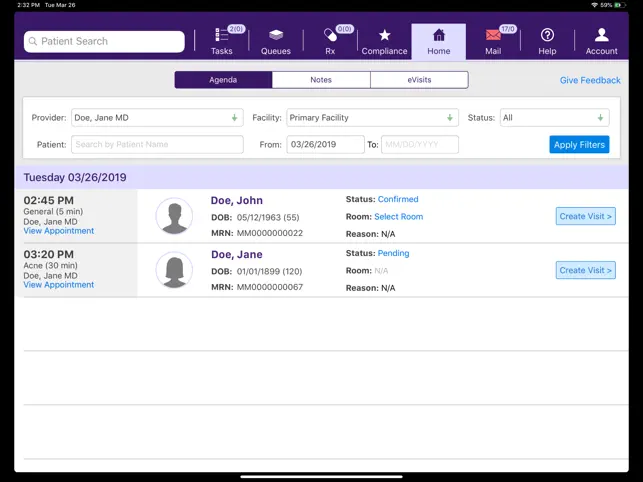Switch to the Agenda tab
The height and width of the screenshot is (482, 643).
pos(223,80)
